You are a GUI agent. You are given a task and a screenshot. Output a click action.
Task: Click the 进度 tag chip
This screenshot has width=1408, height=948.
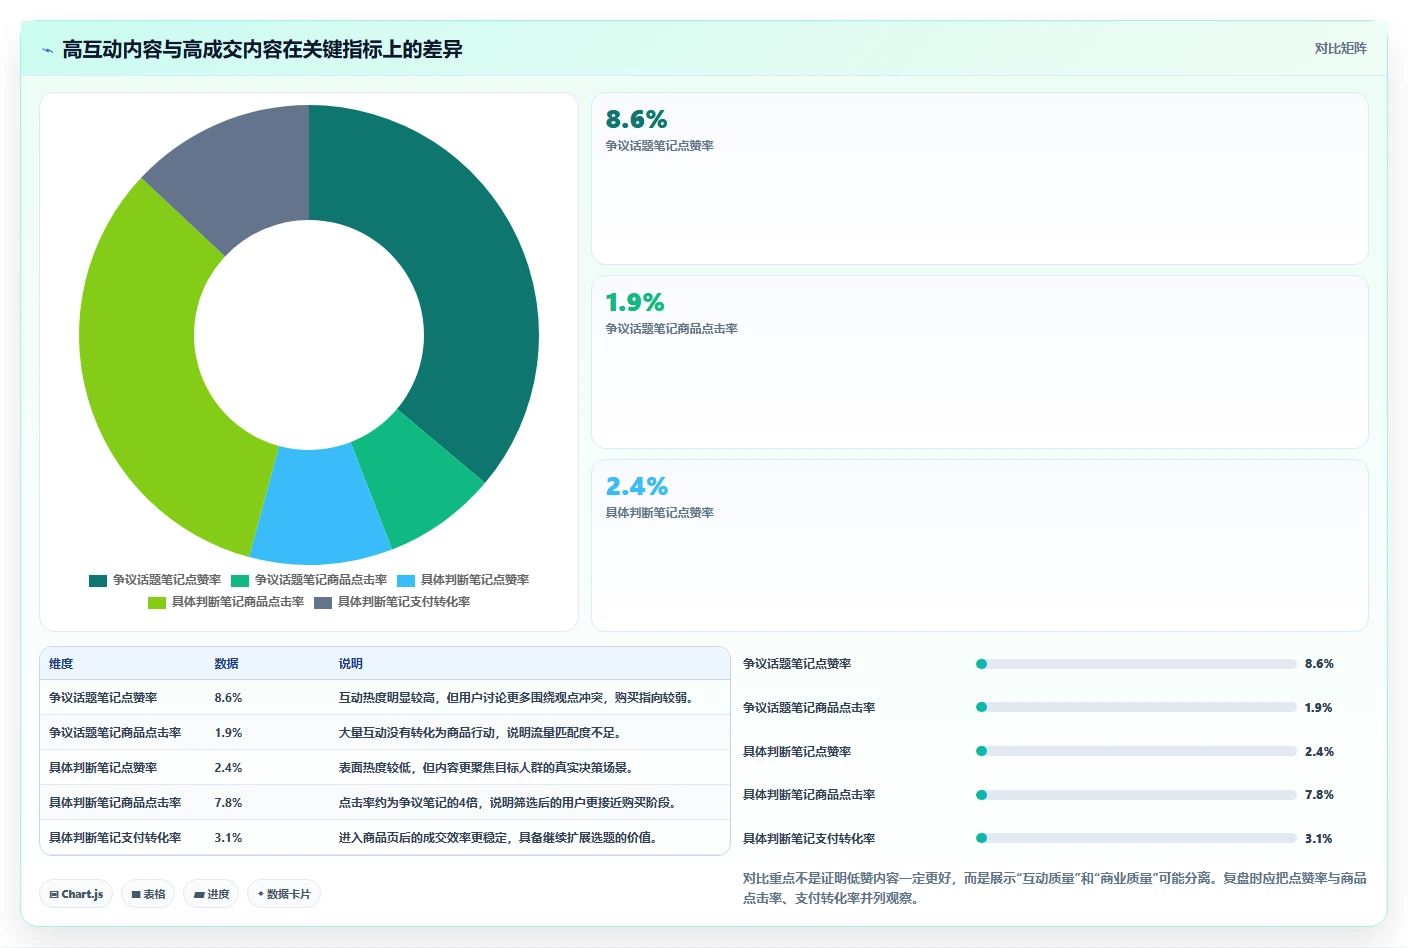tap(211, 894)
